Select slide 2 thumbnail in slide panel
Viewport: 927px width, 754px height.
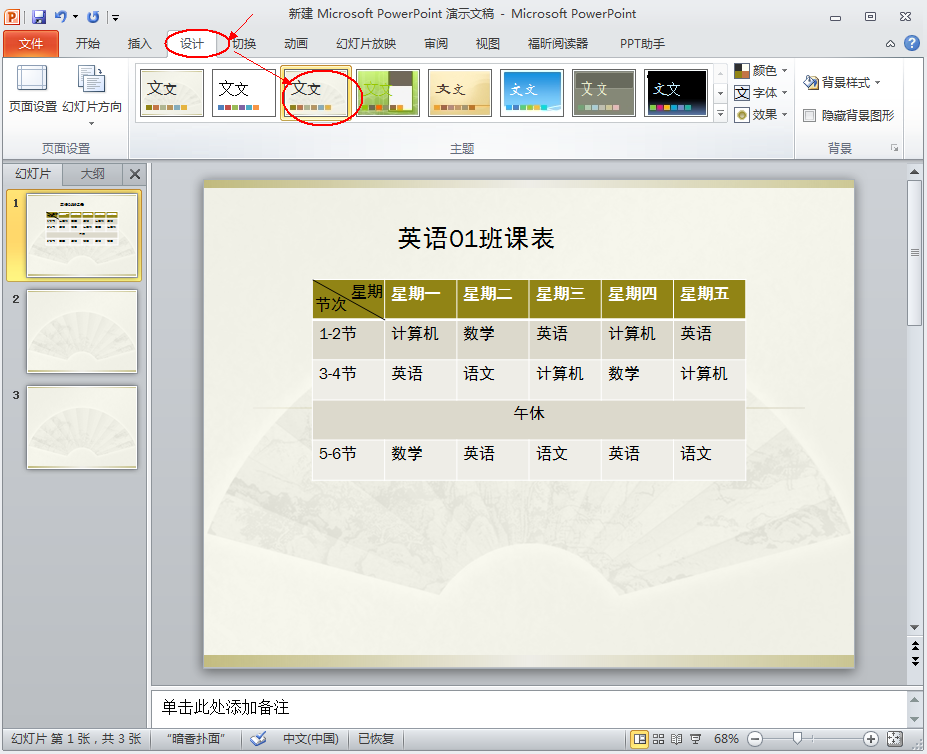click(82, 331)
